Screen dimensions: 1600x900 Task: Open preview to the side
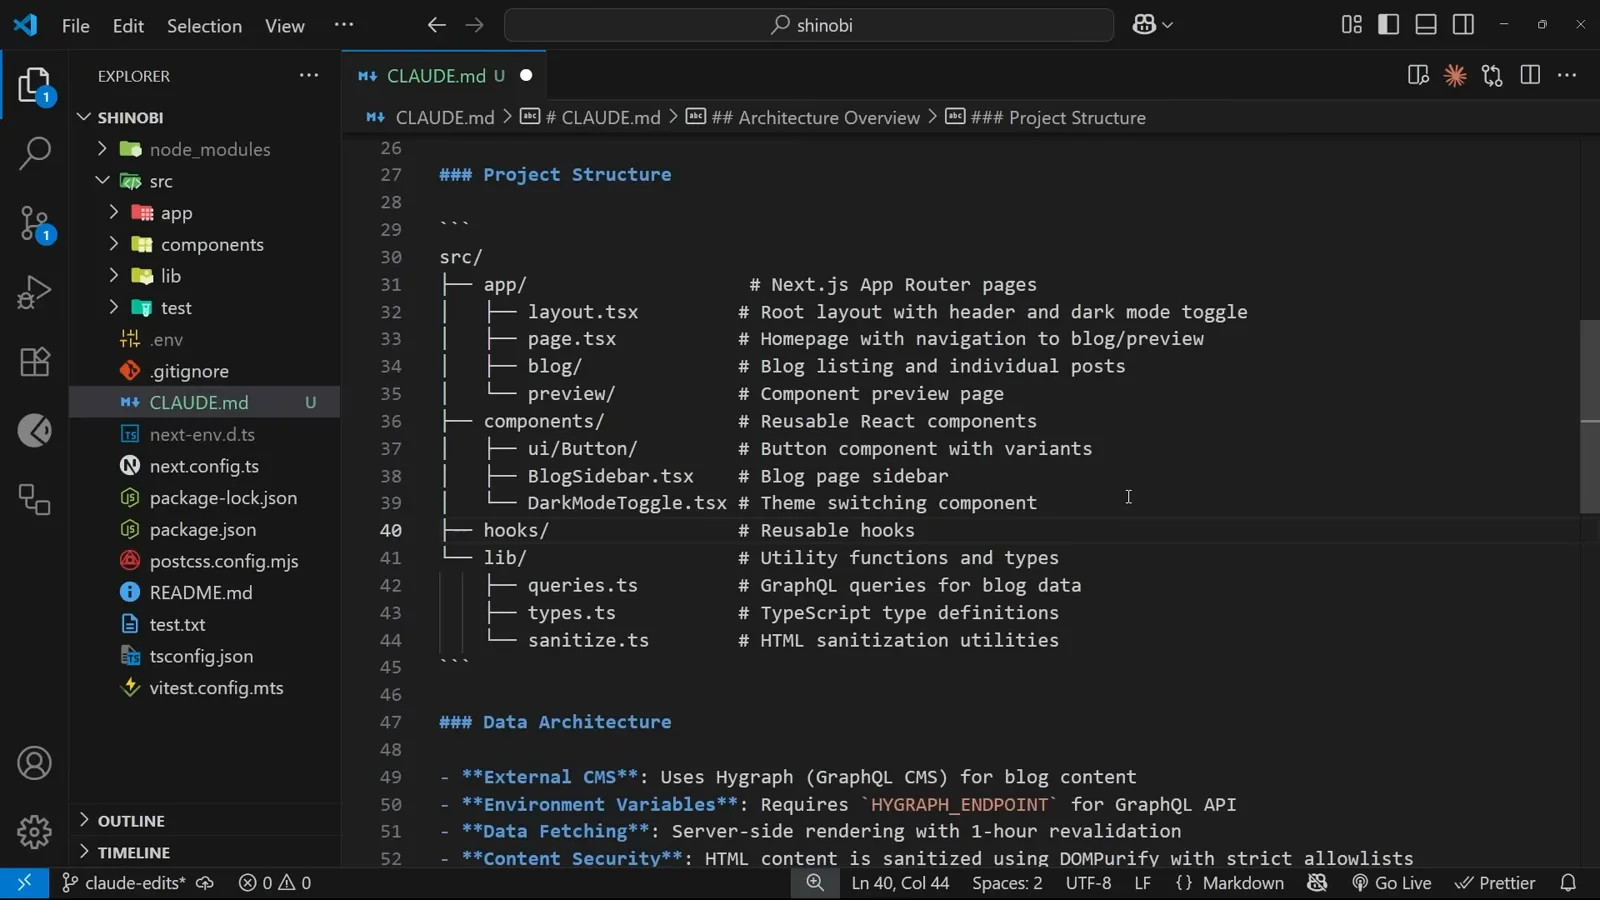(x=1417, y=76)
